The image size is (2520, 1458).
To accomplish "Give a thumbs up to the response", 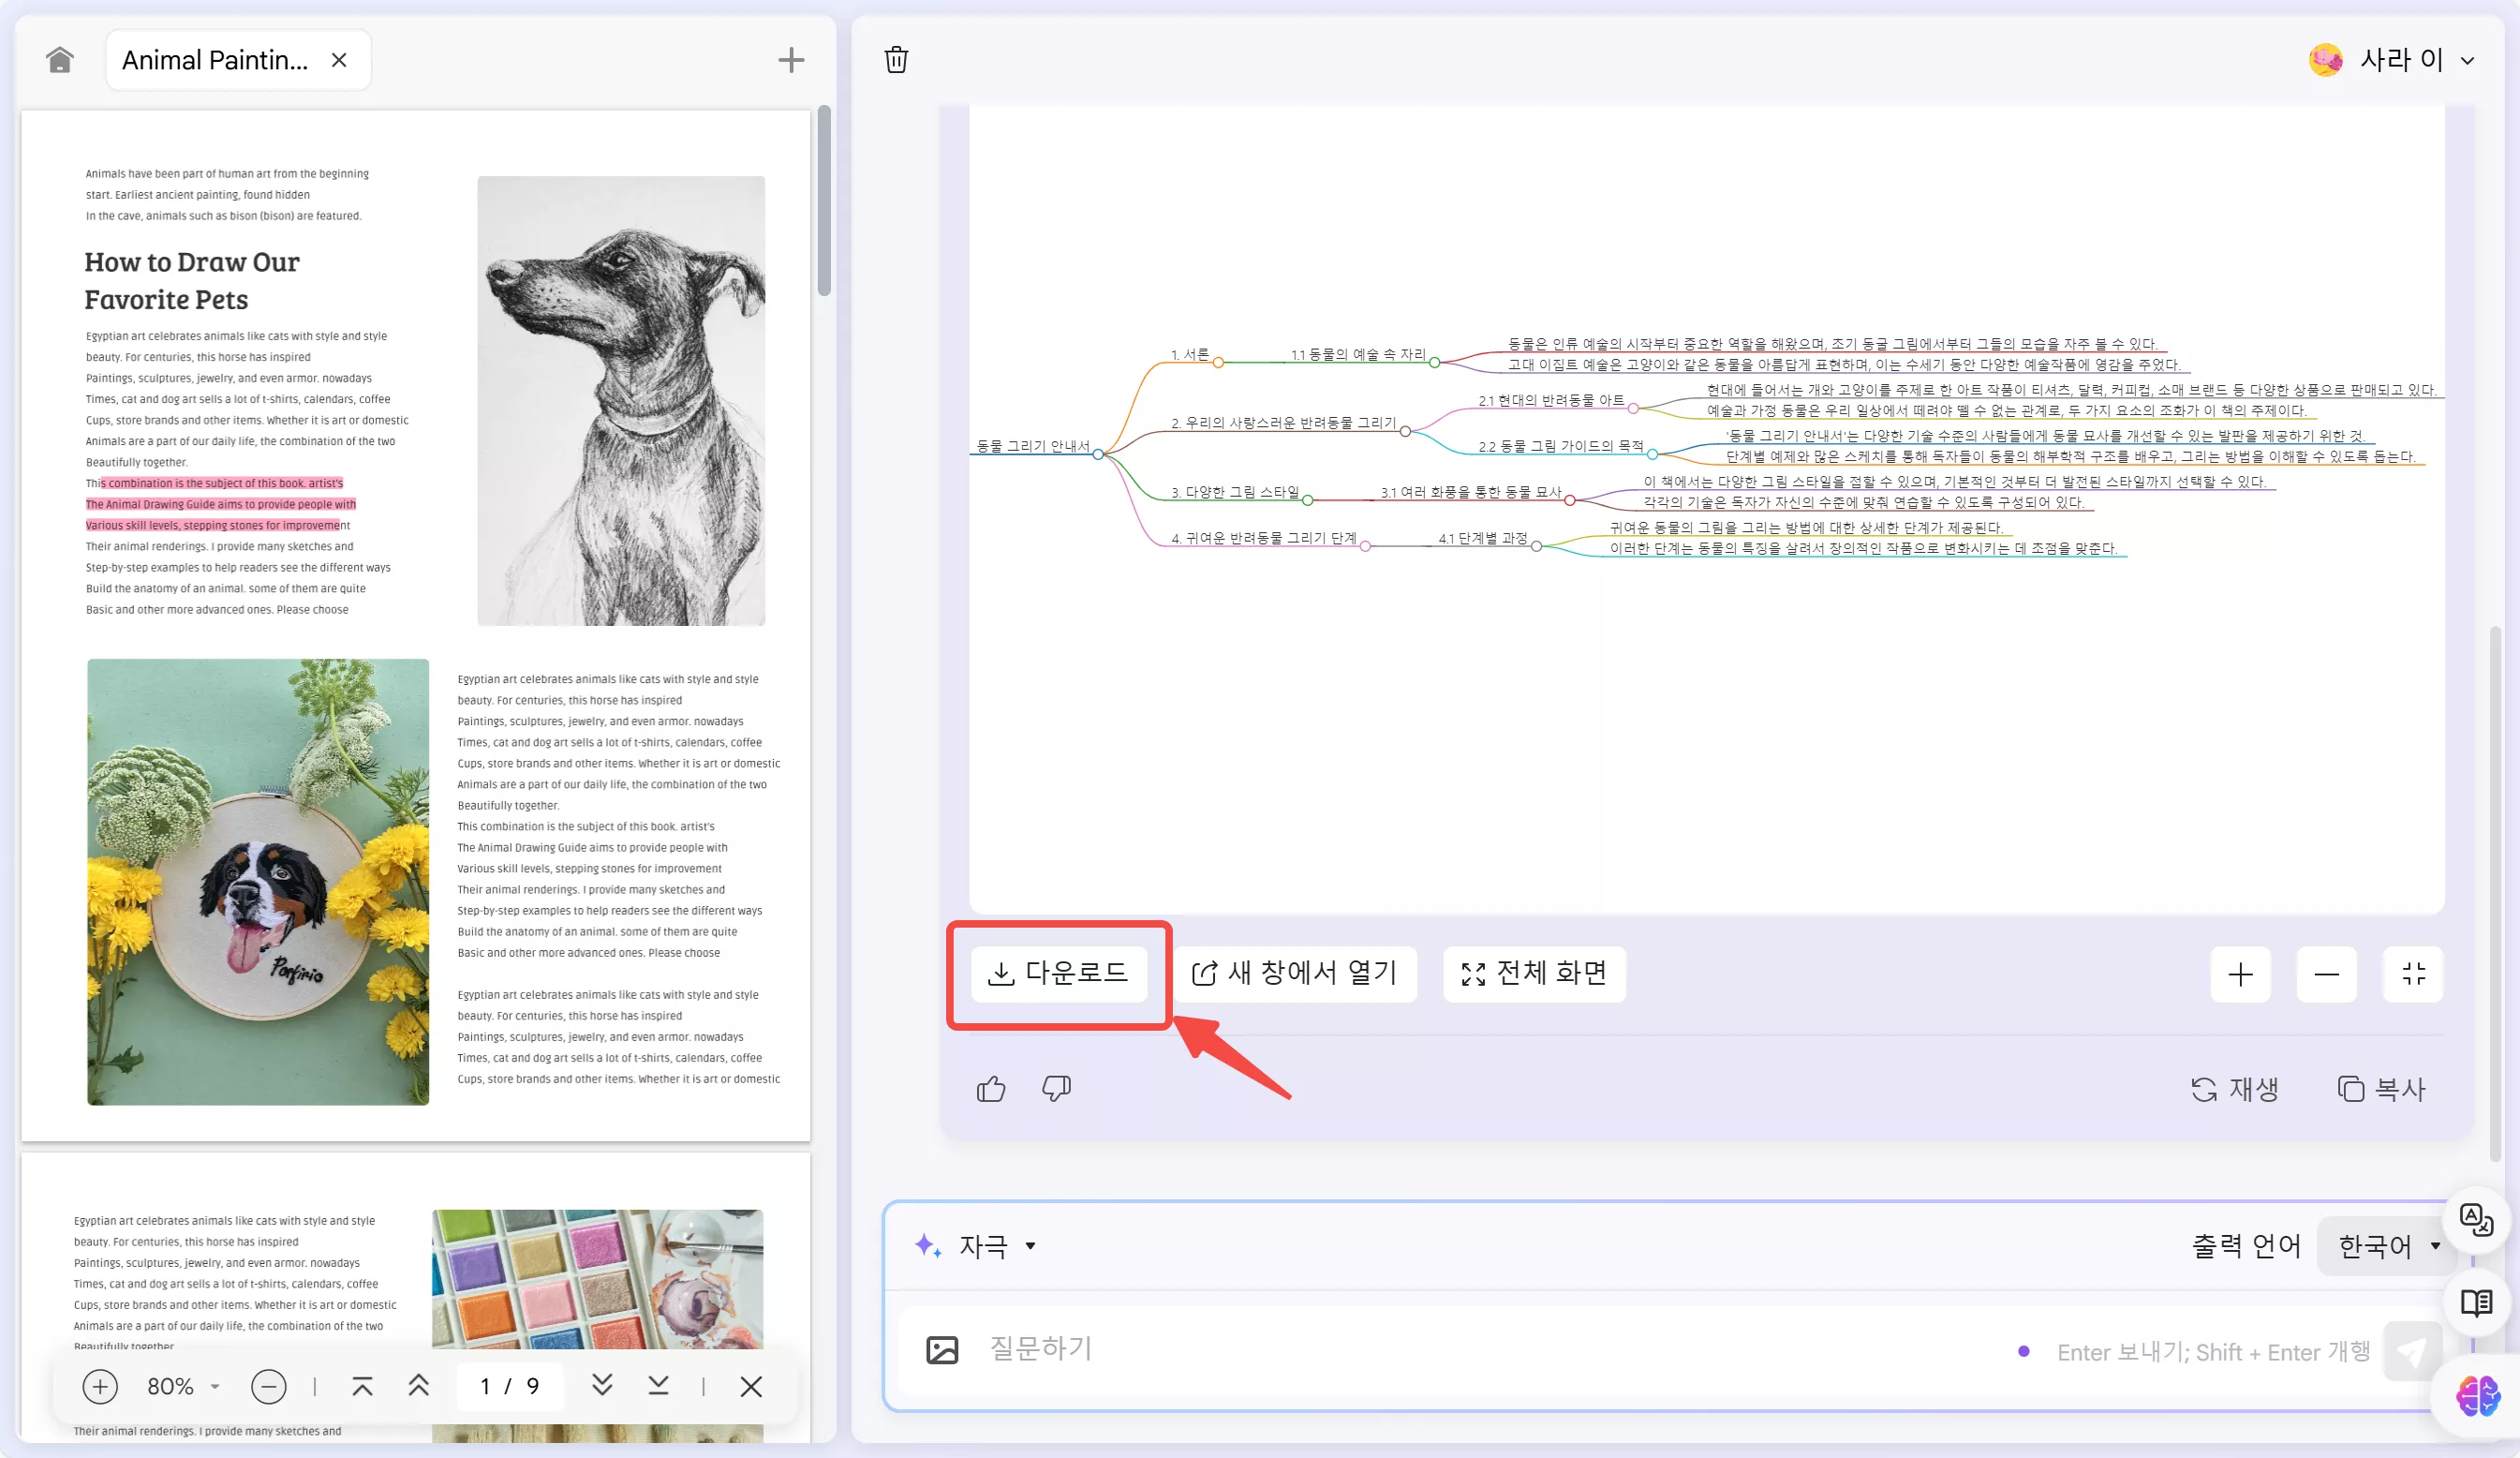I will [x=991, y=1088].
